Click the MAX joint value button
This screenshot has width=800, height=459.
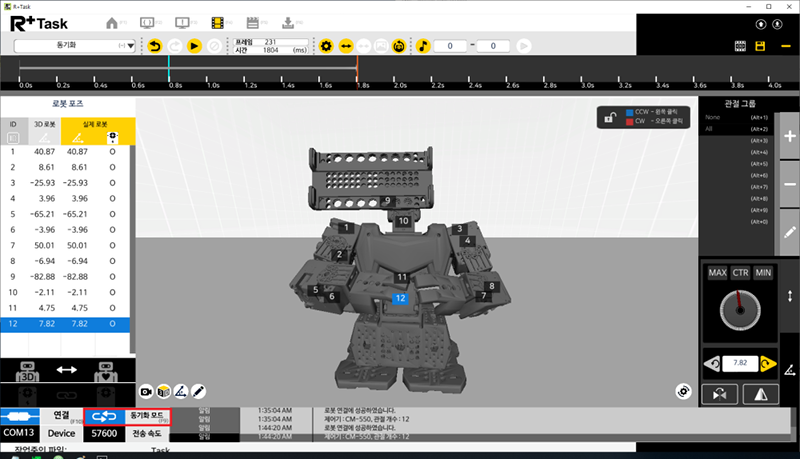click(716, 272)
